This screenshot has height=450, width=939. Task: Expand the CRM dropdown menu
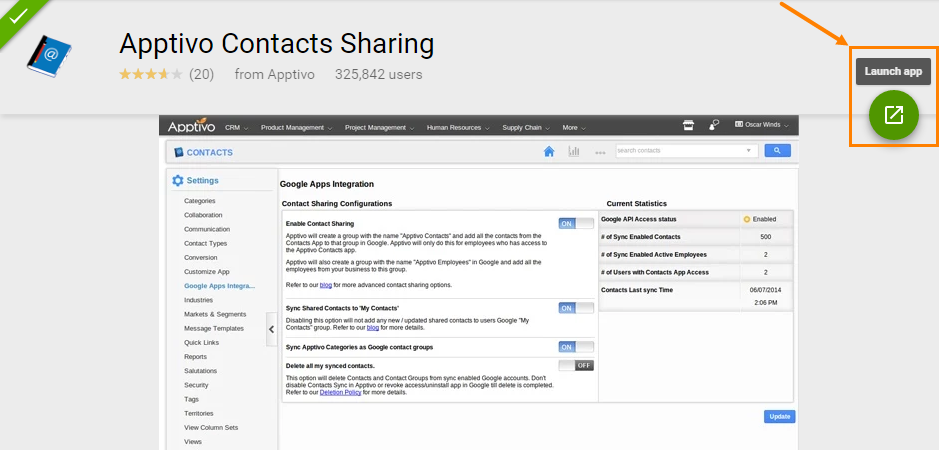pyautogui.click(x=236, y=127)
